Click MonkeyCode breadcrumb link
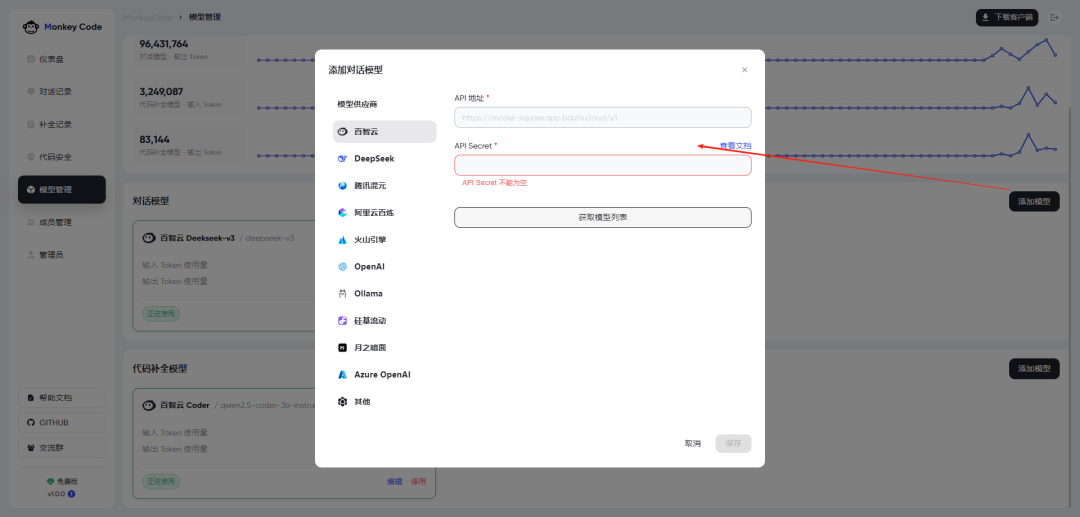Screen dimensions: 1080x517 point(147,17)
